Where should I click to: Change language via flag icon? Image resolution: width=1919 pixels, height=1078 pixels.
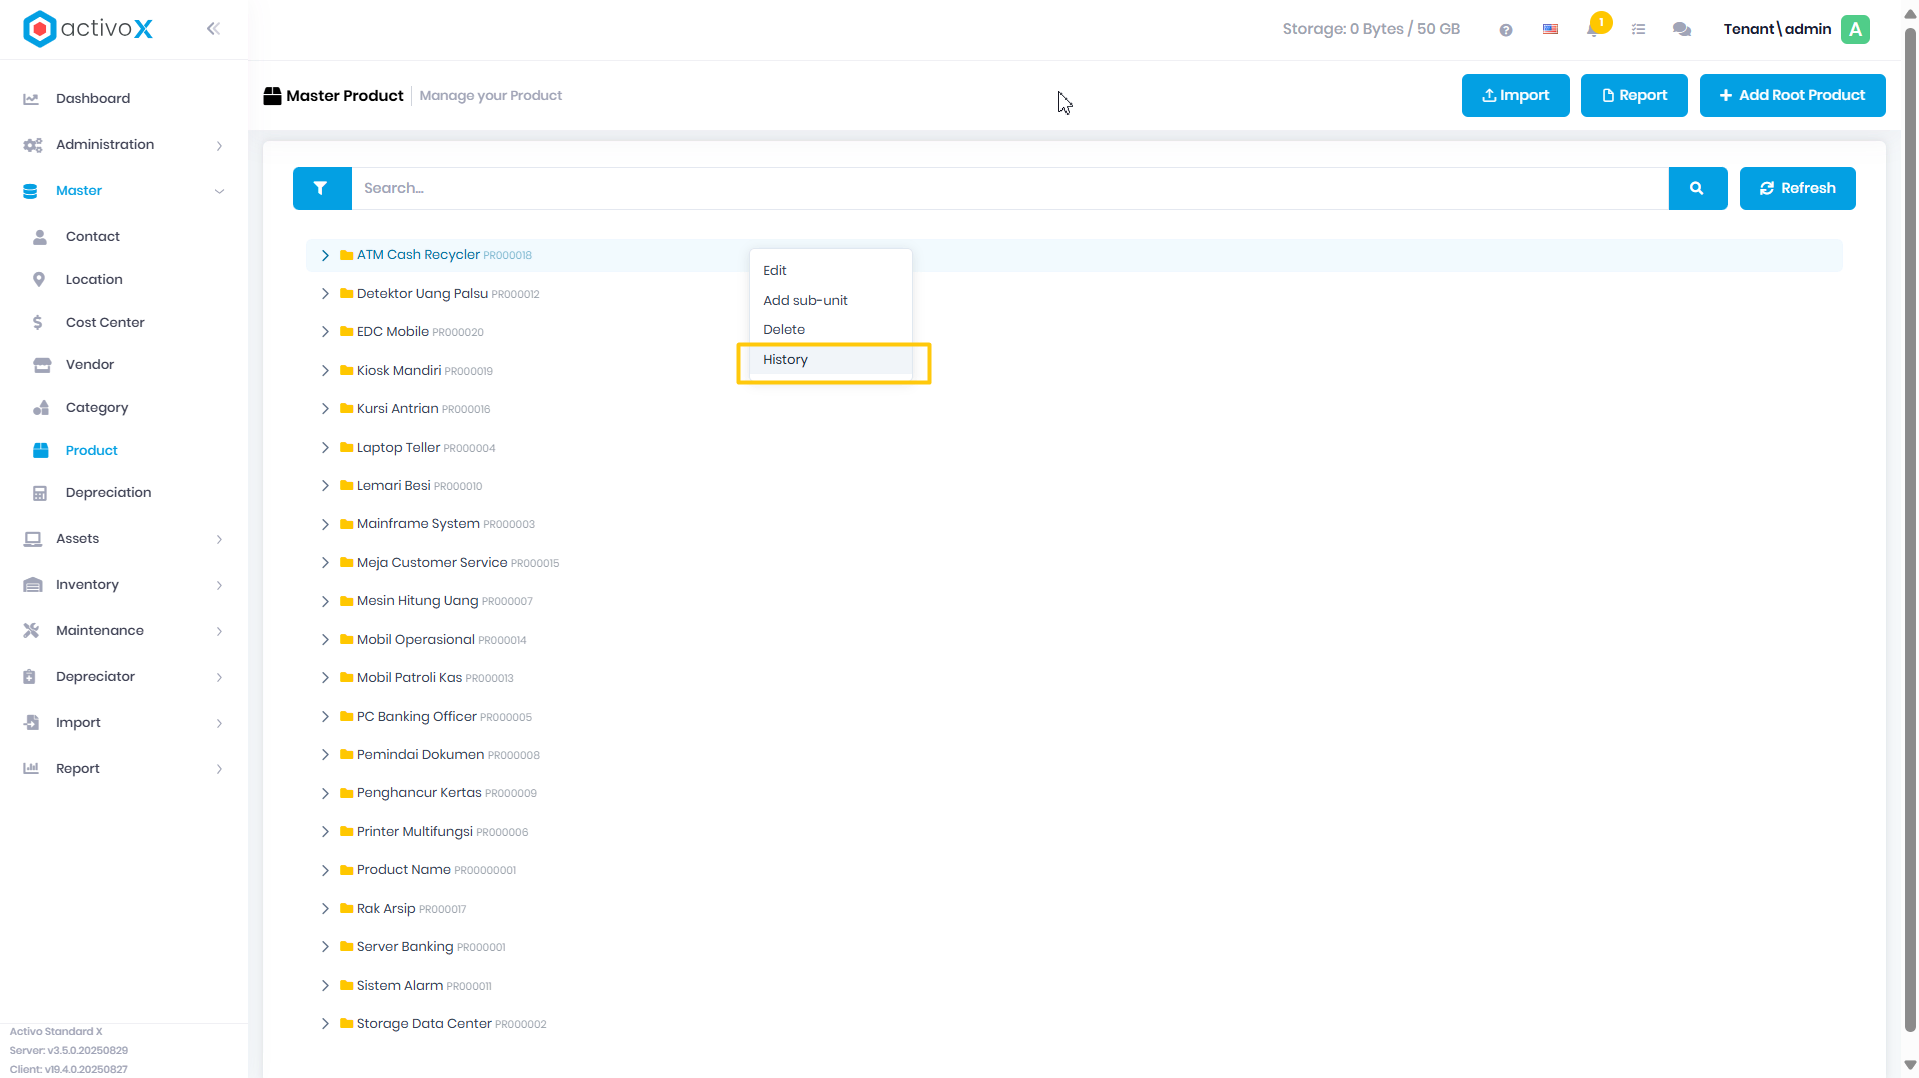point(1550,29)
